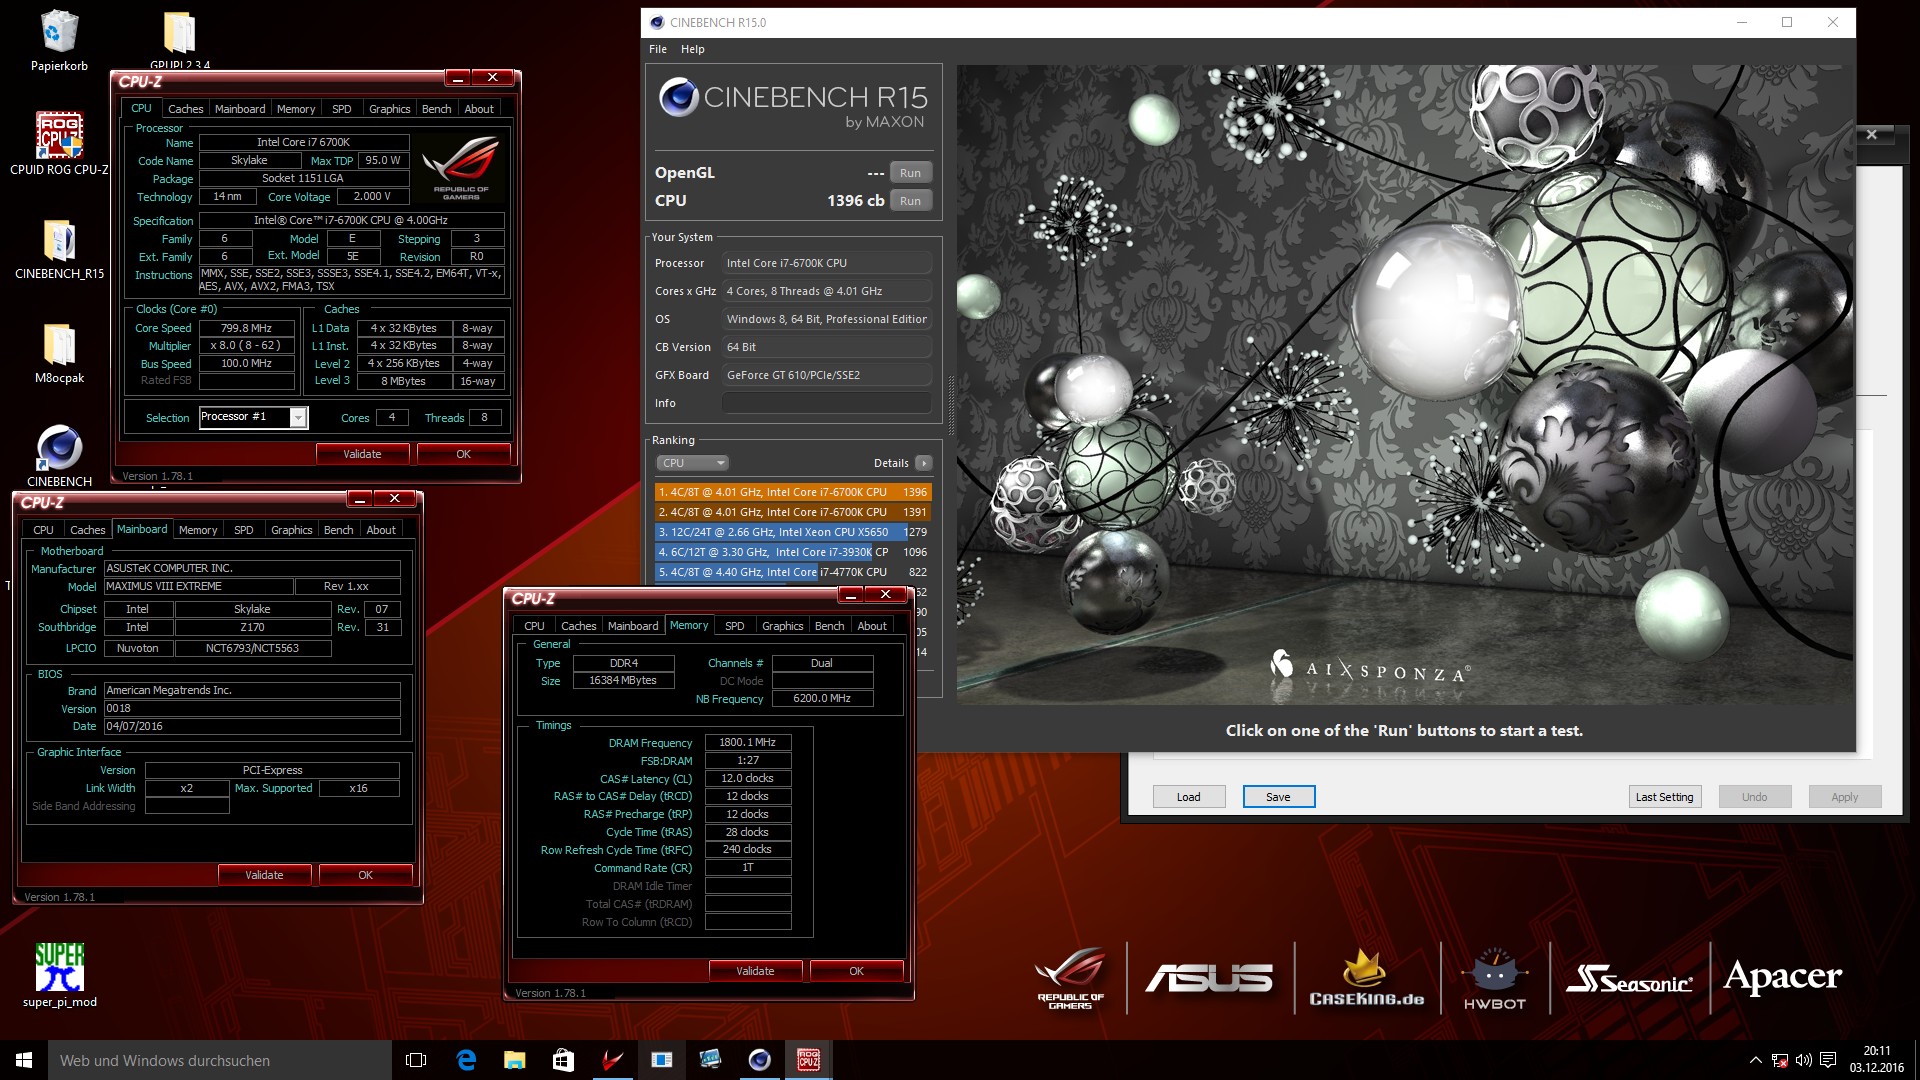The height and width of the screenshot is (1080, 1920).
Task: Click Validate in the top CPU-Z window
Action: tap(362, 454)
